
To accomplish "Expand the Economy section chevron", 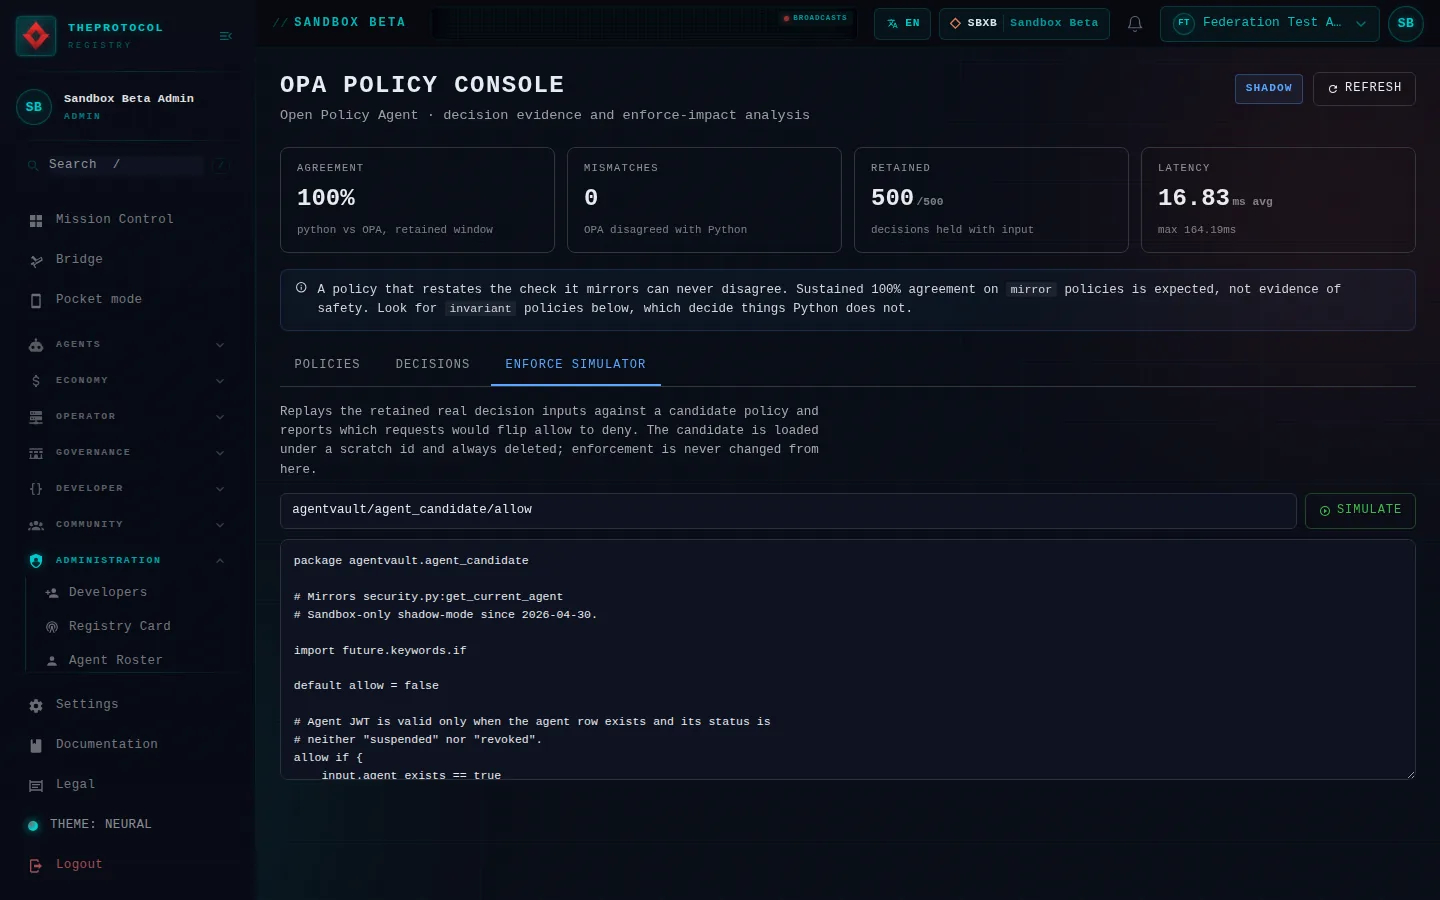I will click(220, 381).
